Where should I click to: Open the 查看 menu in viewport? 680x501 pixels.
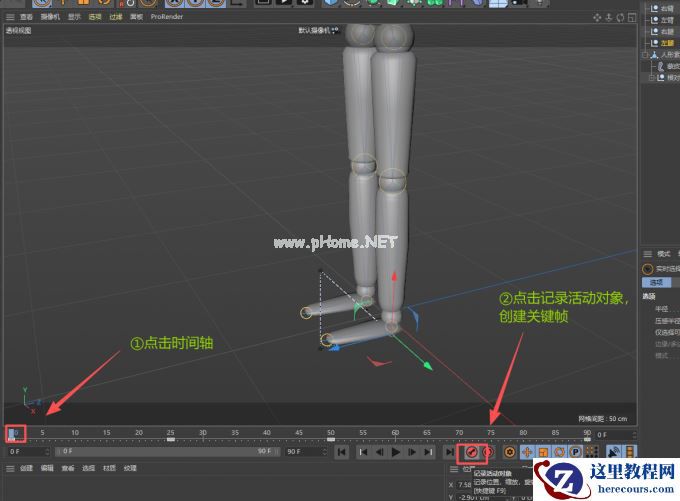point(26,17)
